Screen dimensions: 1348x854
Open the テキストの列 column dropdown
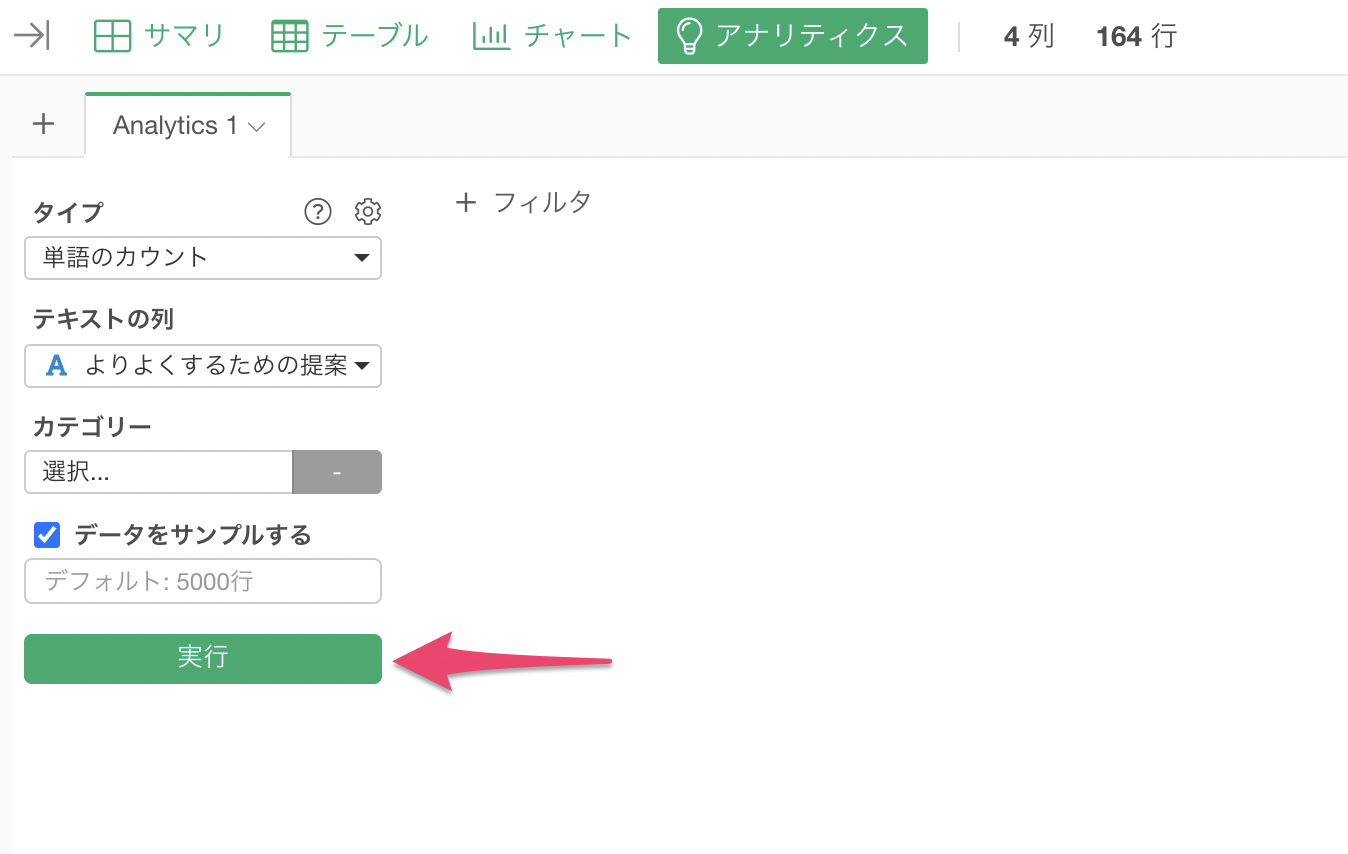pyautogui.click(x=203, y=365)
